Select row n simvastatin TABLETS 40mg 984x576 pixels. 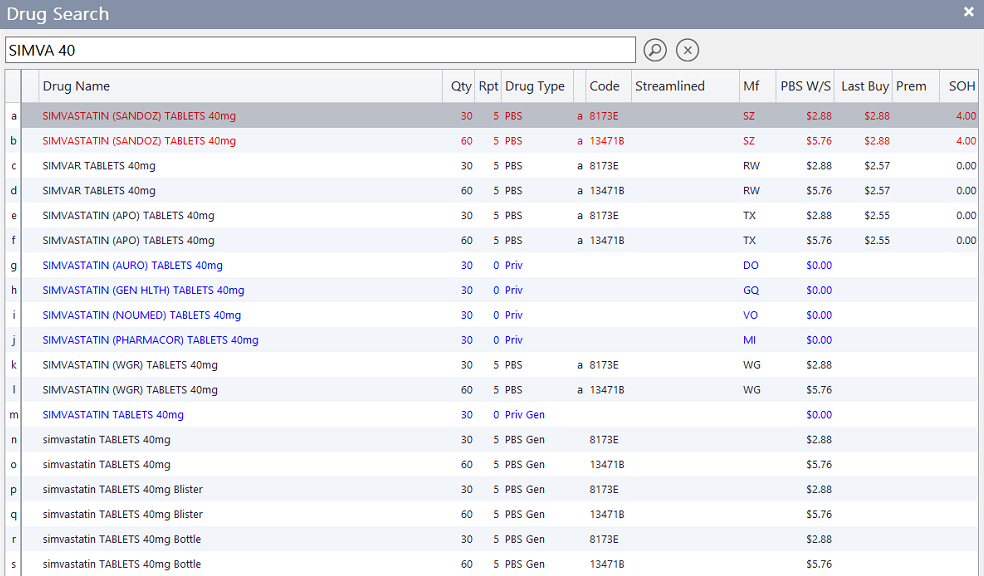click(491, 439)
